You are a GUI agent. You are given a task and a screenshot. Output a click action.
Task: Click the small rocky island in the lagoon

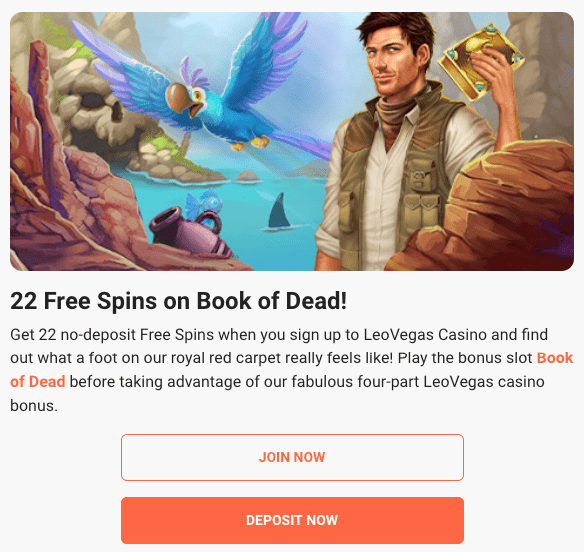248,176
